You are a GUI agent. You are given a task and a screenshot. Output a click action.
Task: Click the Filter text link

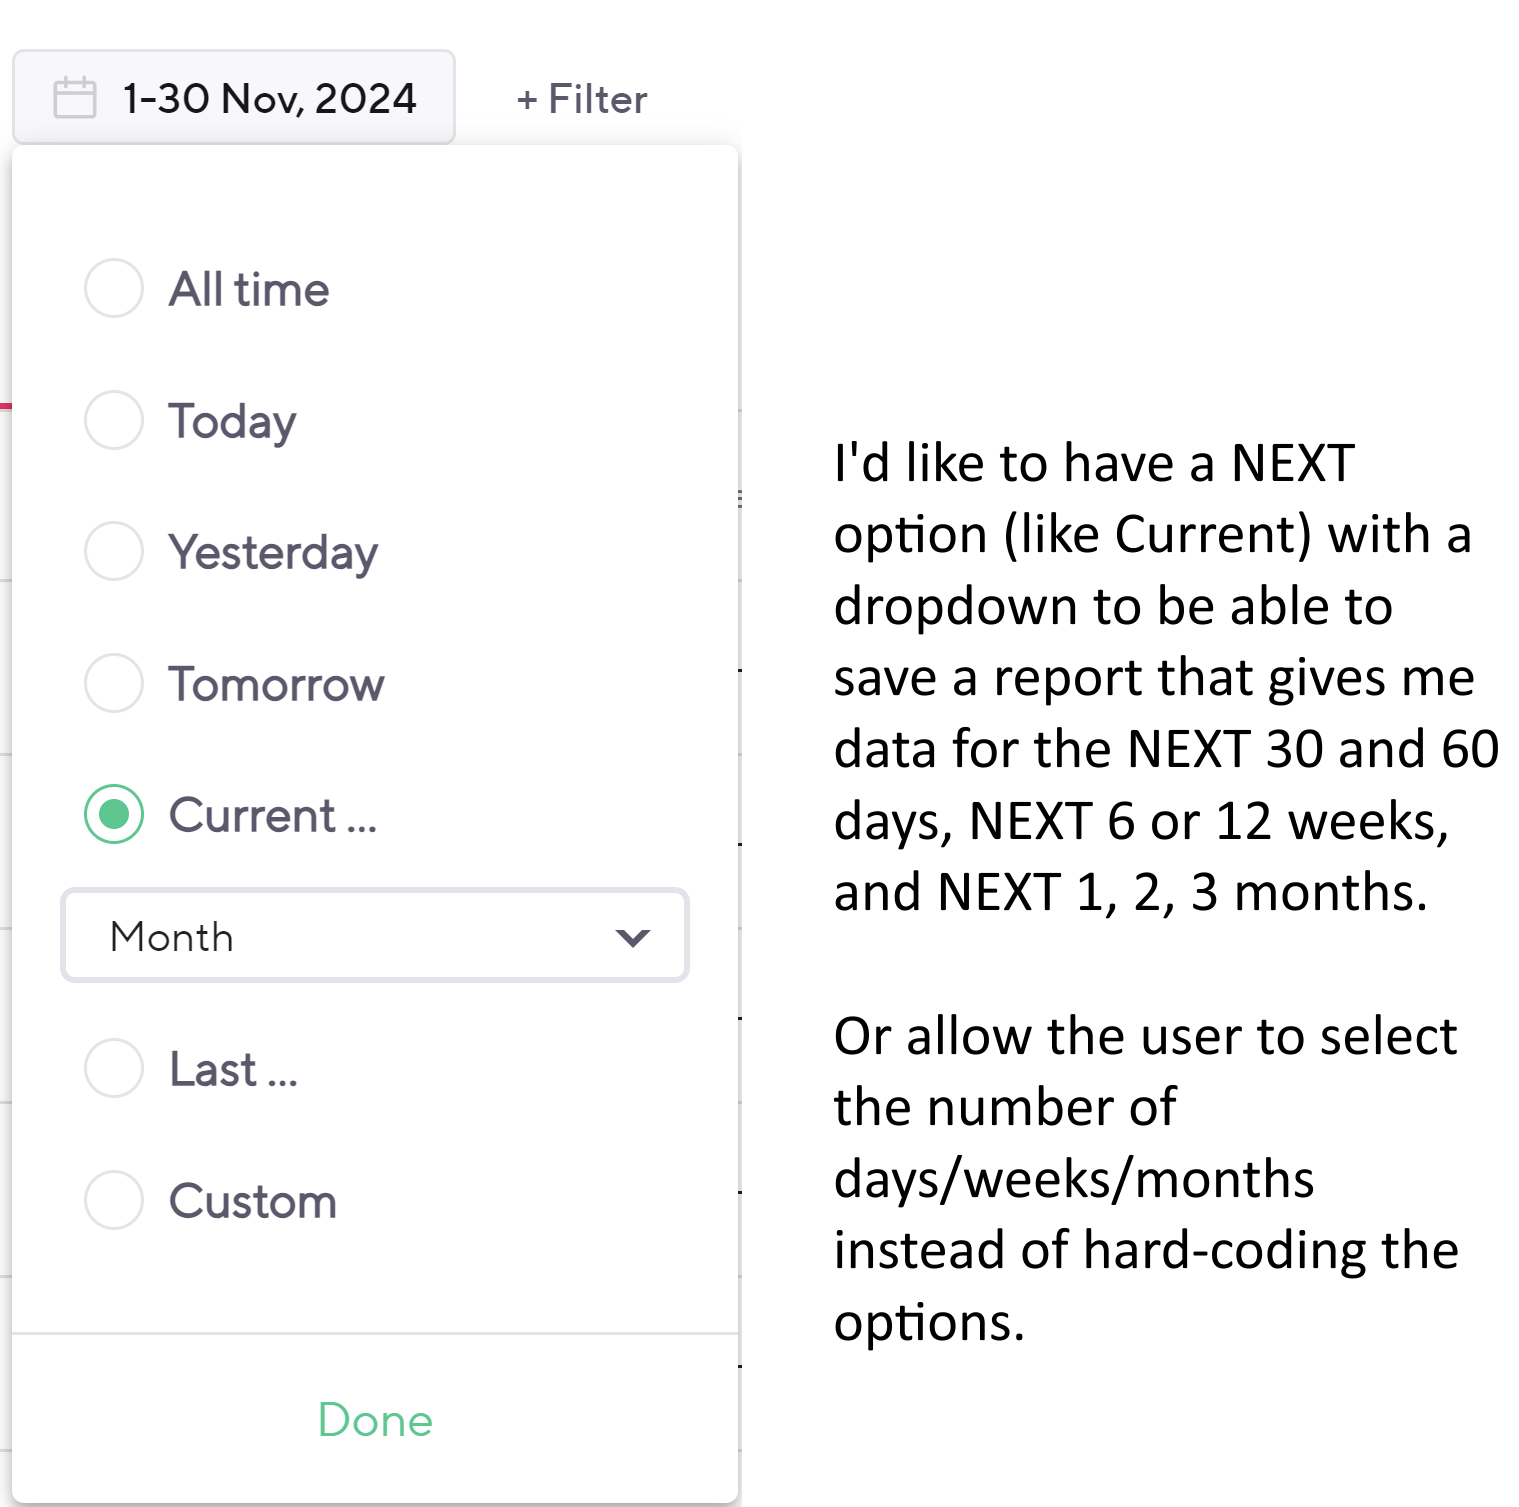coord(598,100)
